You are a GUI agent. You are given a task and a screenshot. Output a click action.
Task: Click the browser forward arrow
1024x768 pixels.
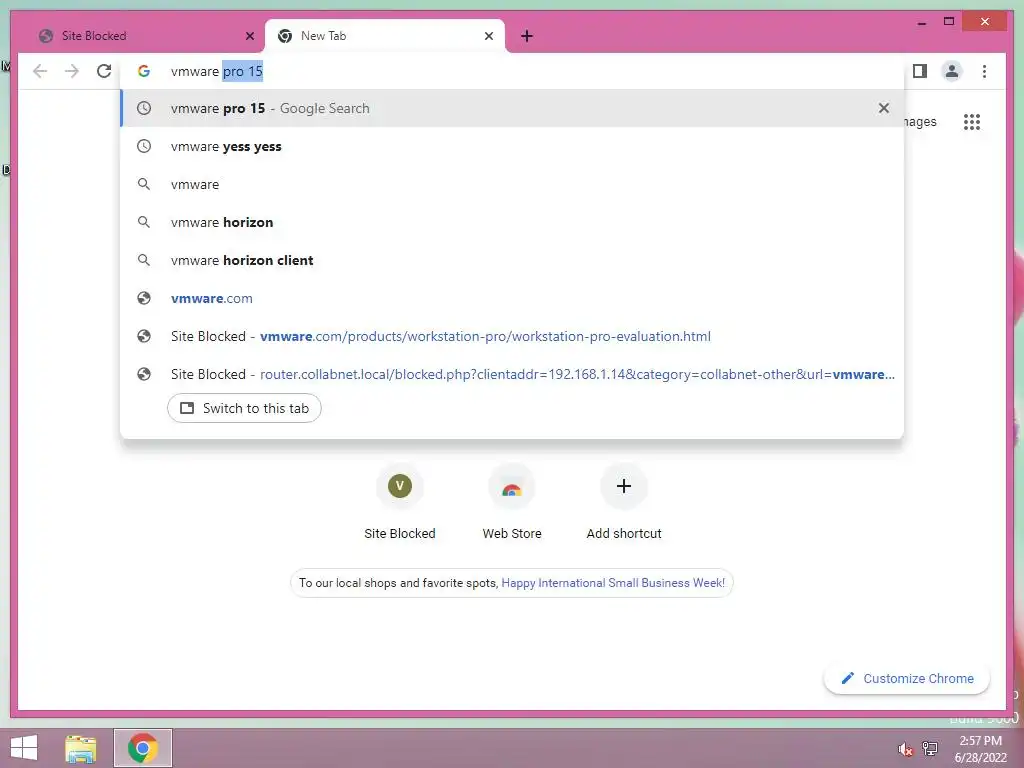tap(72, 71)
